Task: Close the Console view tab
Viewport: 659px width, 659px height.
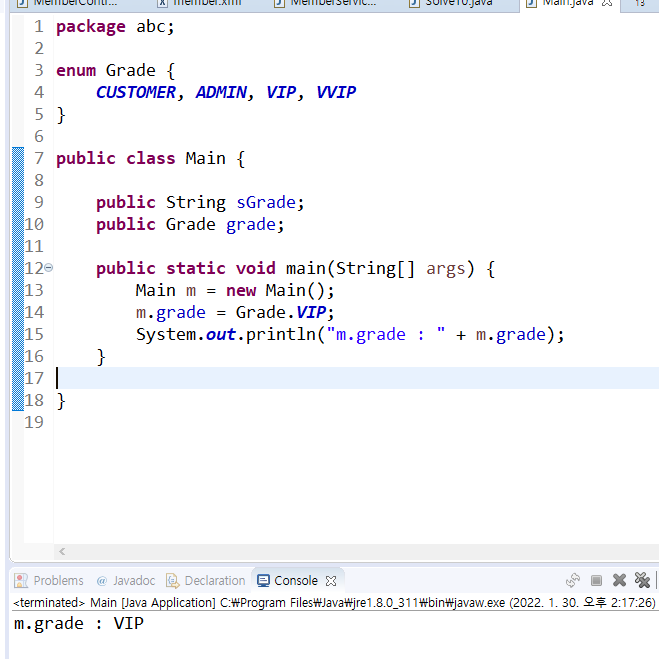Action: (331, 581)
